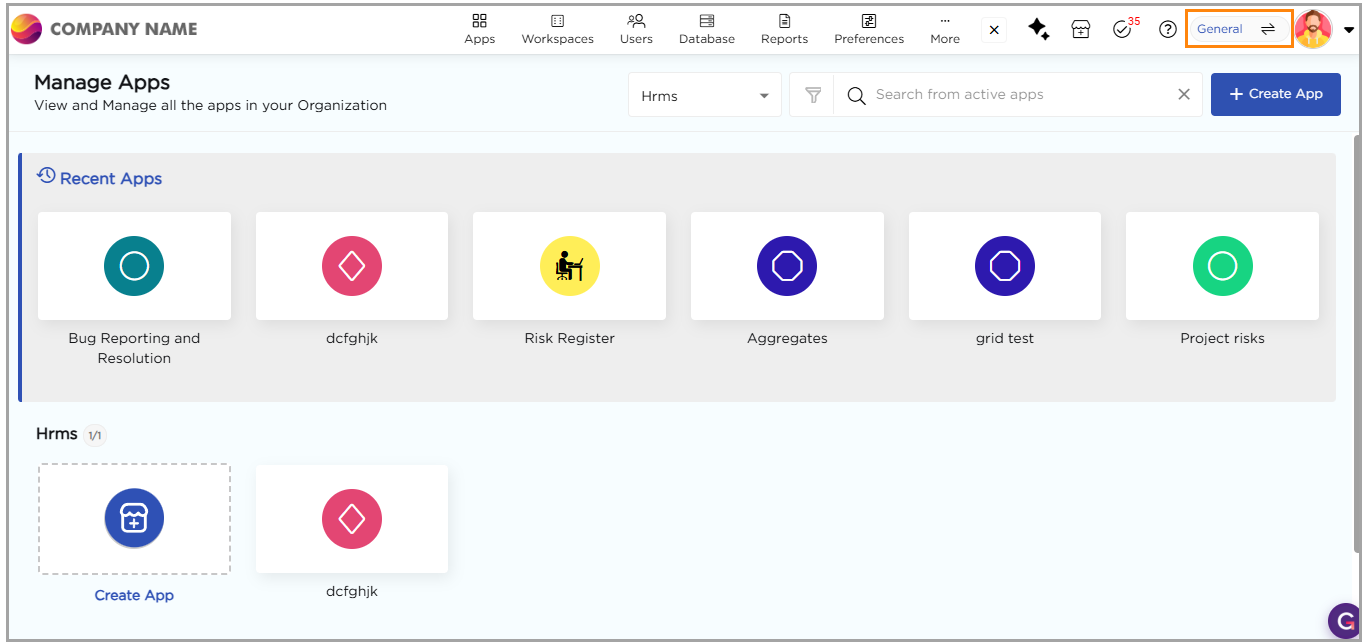Expand the Hrms category dropdown

click(704, 96)
